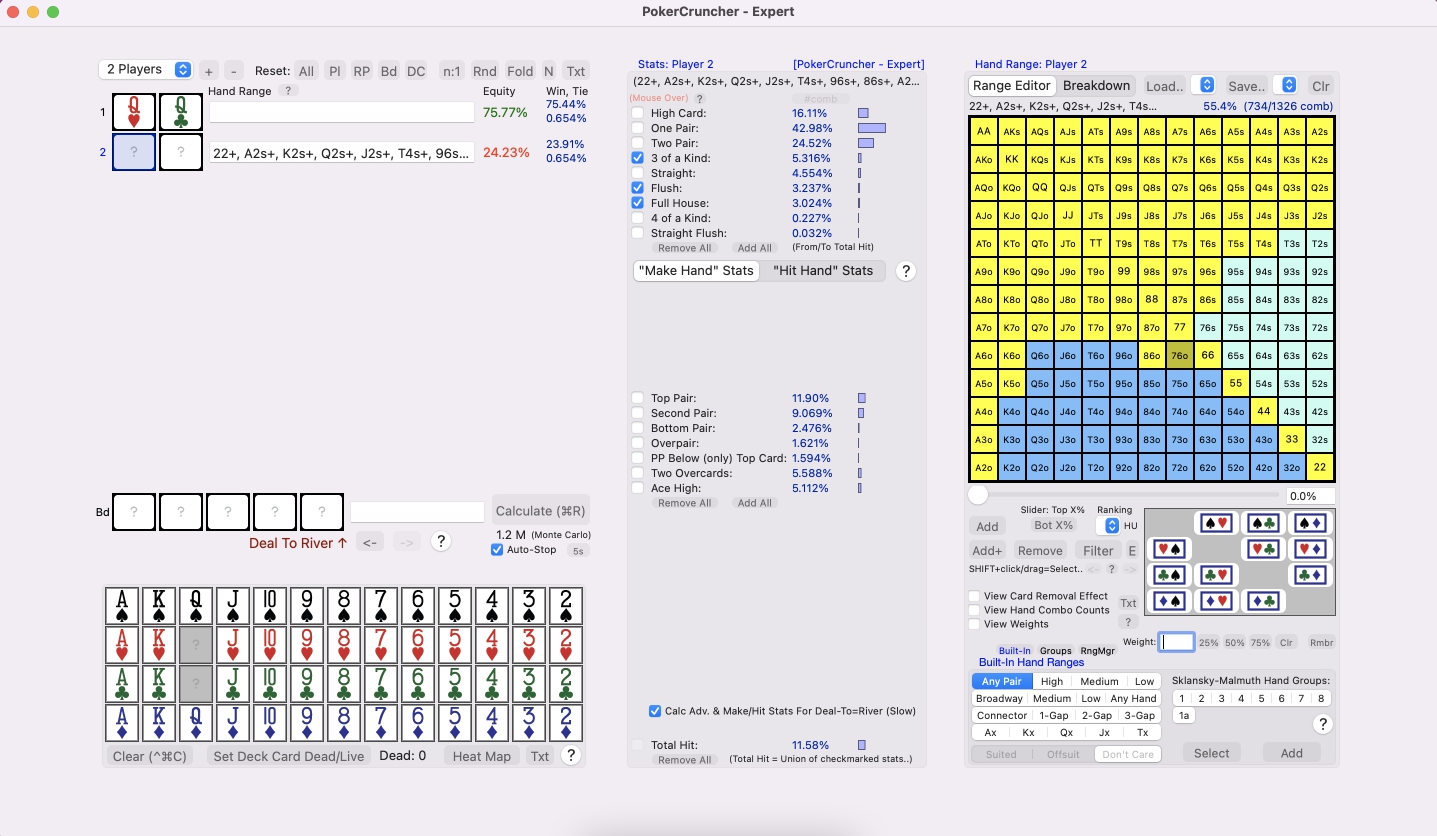
Task: Click the Weight input field
Action: click(x=1177, y=642)
